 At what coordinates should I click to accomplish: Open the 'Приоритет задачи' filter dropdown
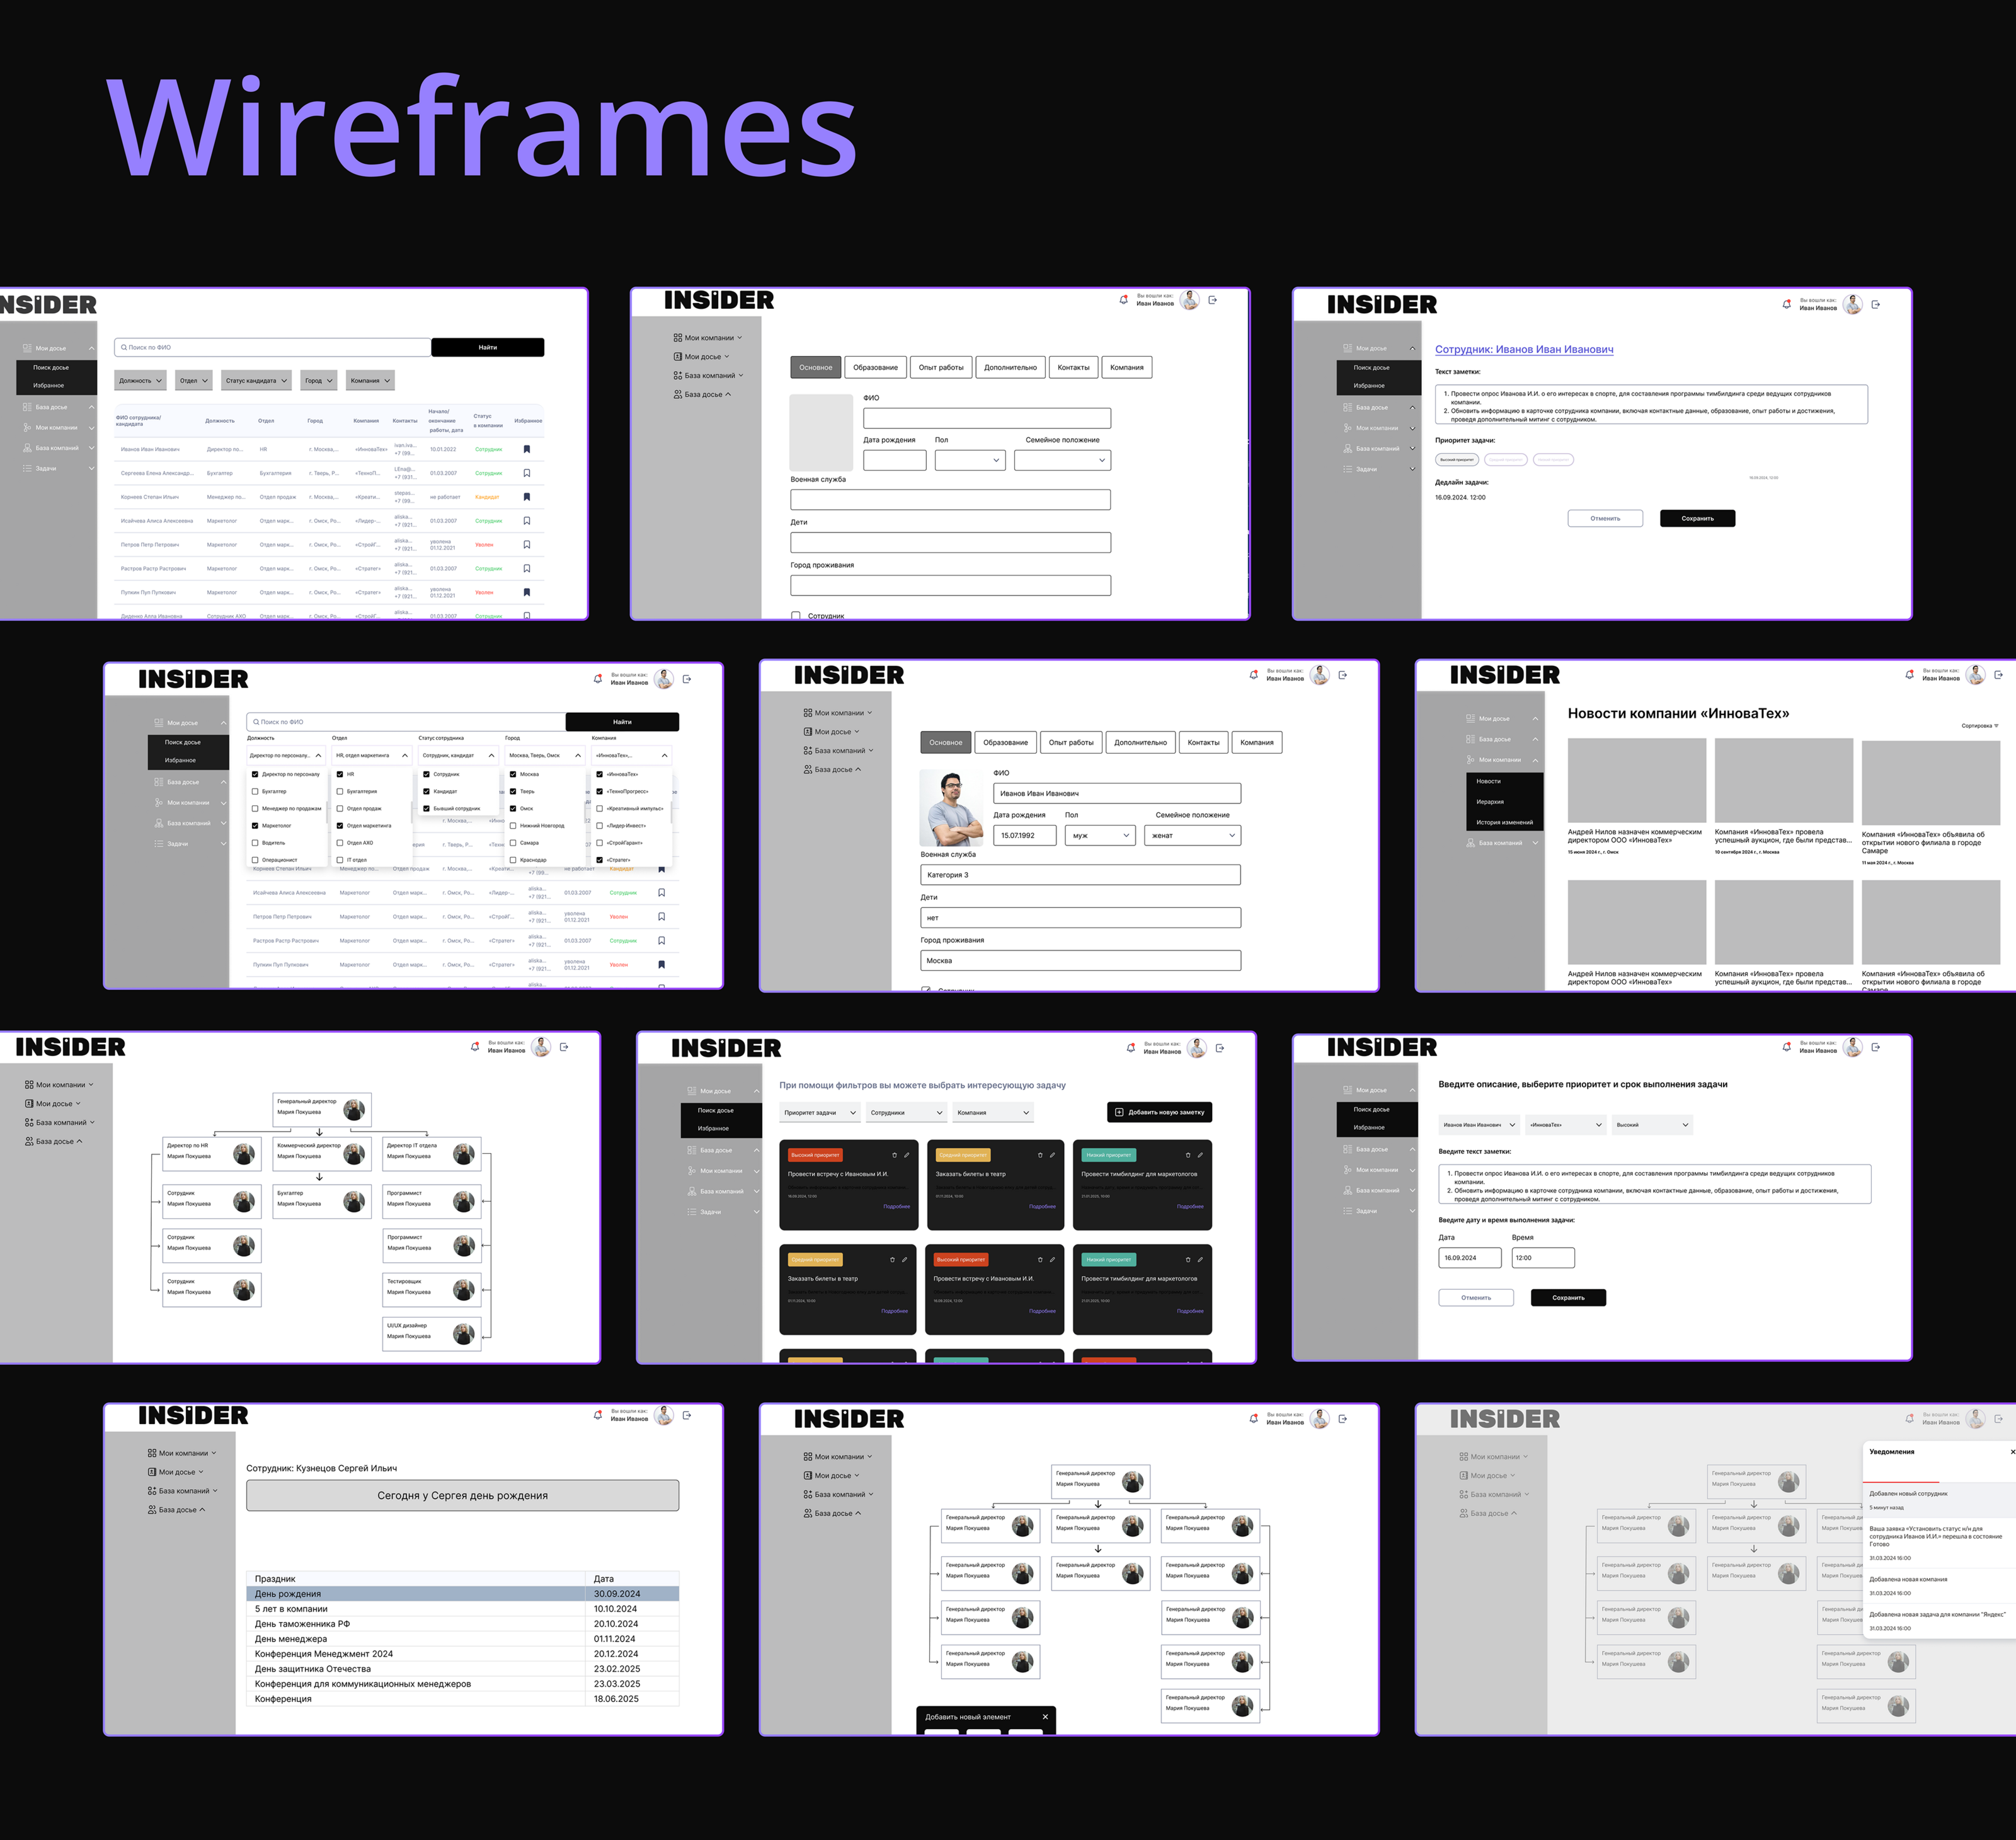click(x=819, y=1112)
